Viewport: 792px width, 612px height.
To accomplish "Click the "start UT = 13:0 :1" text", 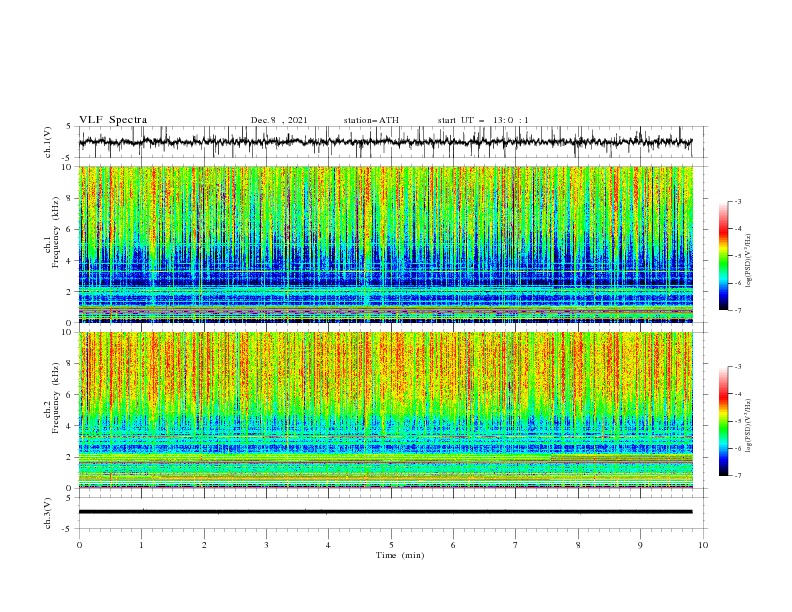I will [483, 120].
